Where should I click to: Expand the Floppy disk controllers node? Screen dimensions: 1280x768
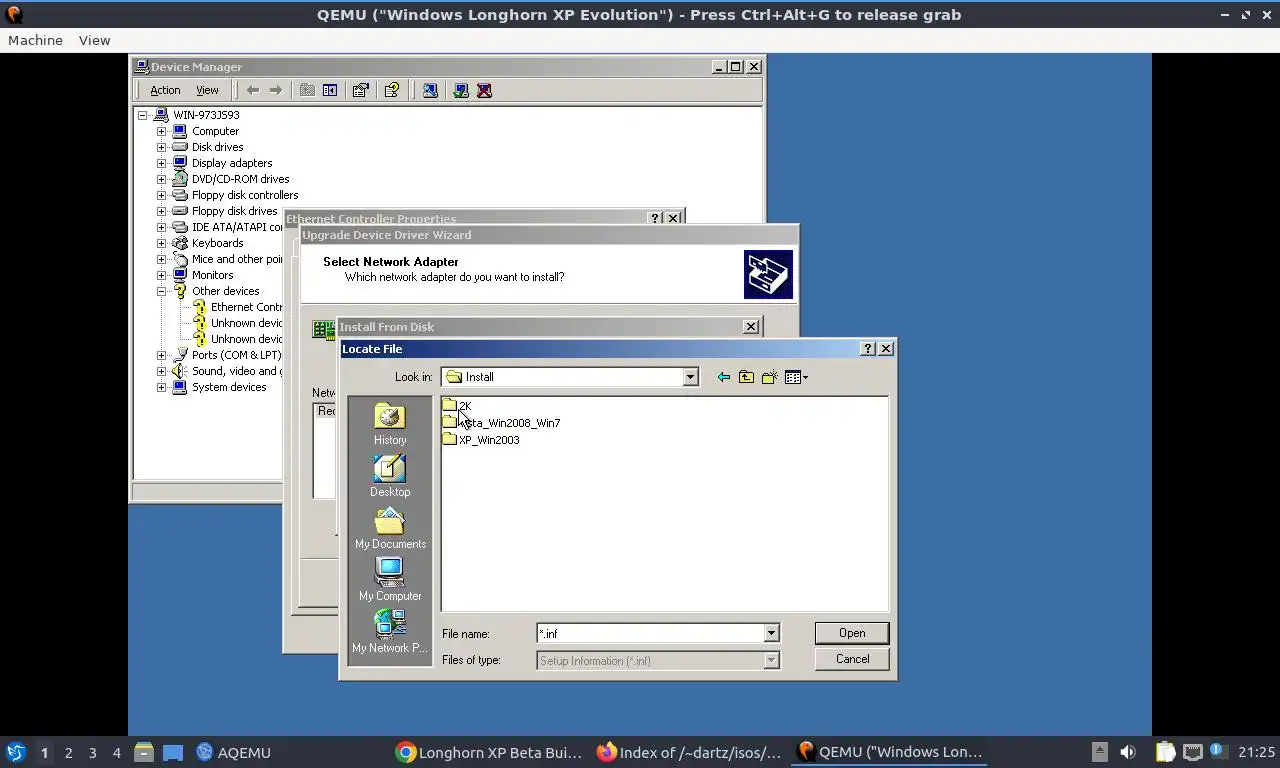point(161,195)
